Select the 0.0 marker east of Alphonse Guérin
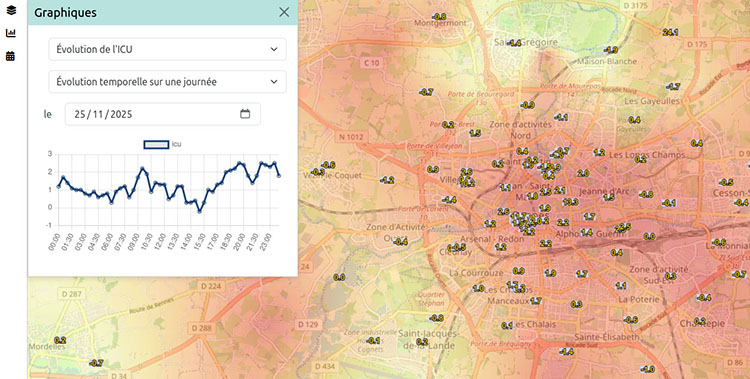Image resolution: width=750 pixels, height=379 pixels. (x=649, y=236)
